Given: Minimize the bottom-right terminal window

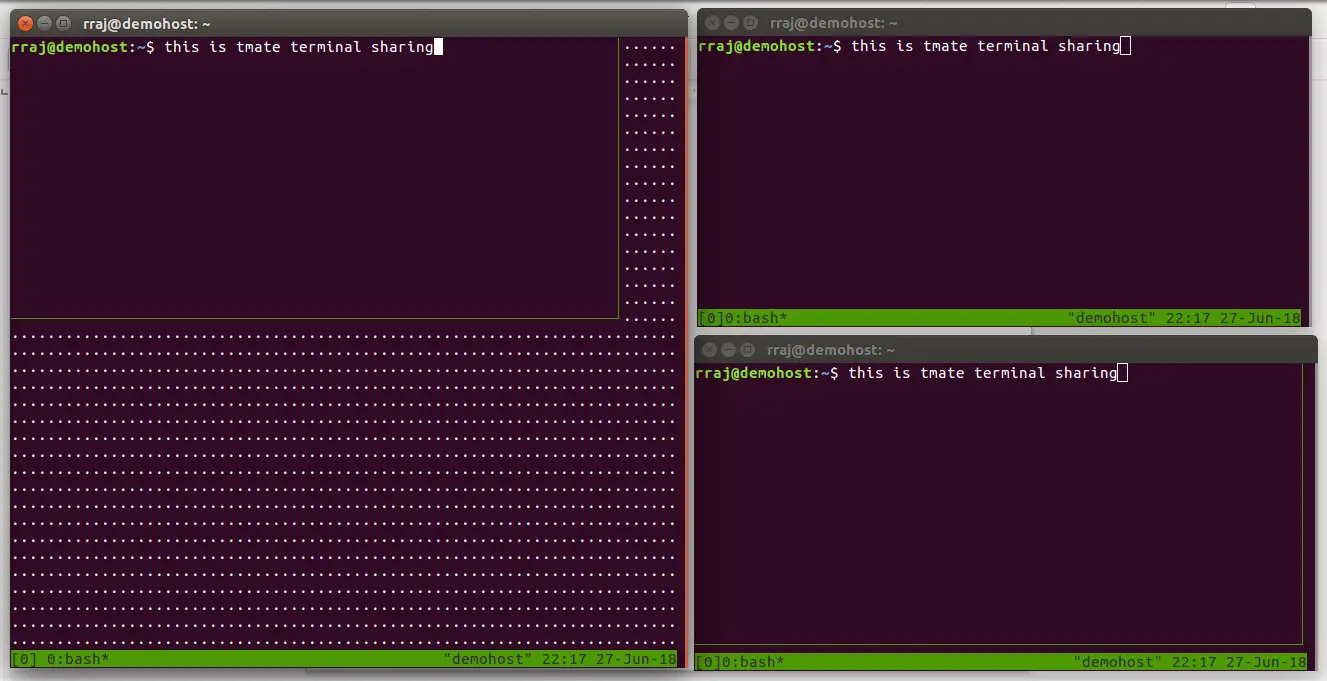Looking at the screenshot, I should (x=727, y=349).
